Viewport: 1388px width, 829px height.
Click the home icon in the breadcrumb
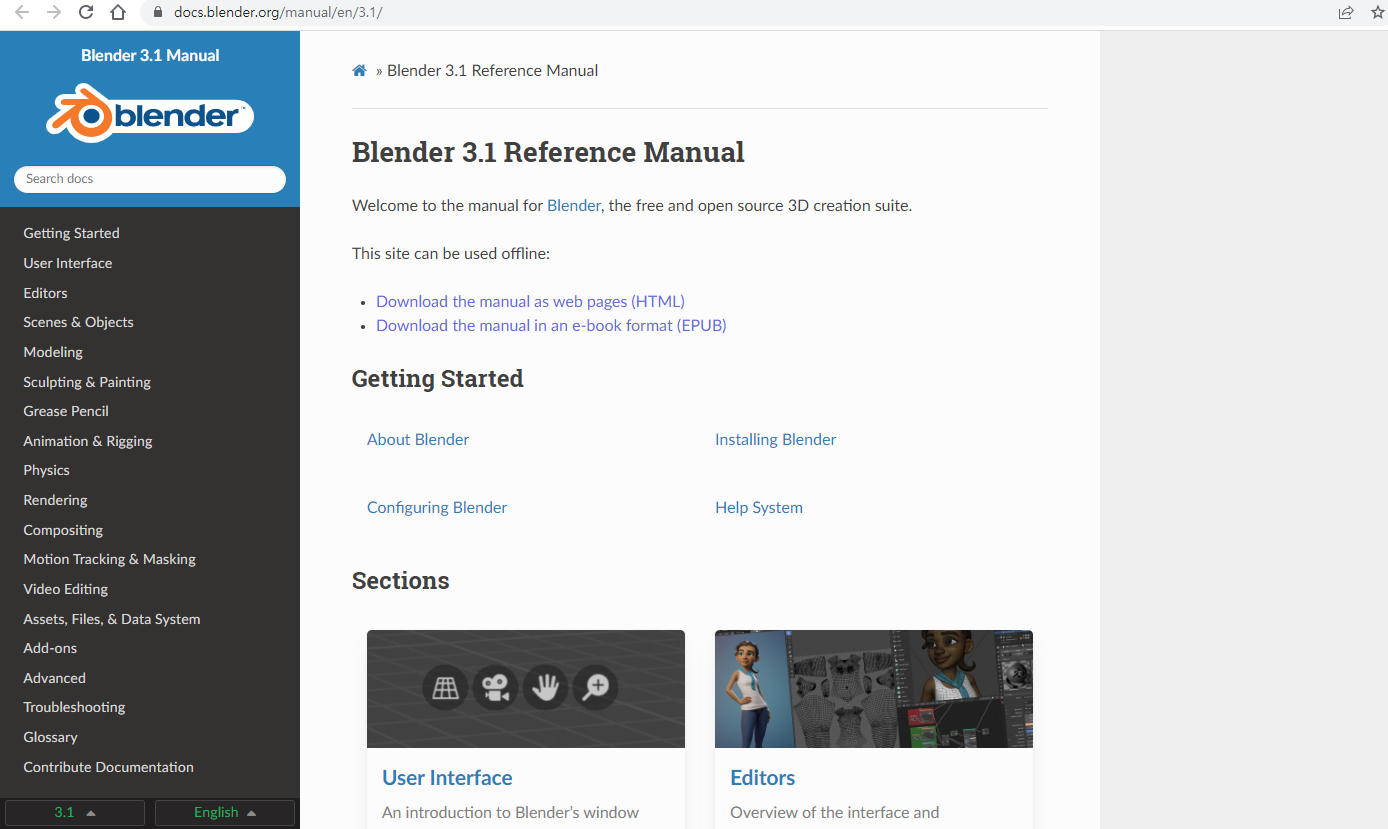click(359, 71)
